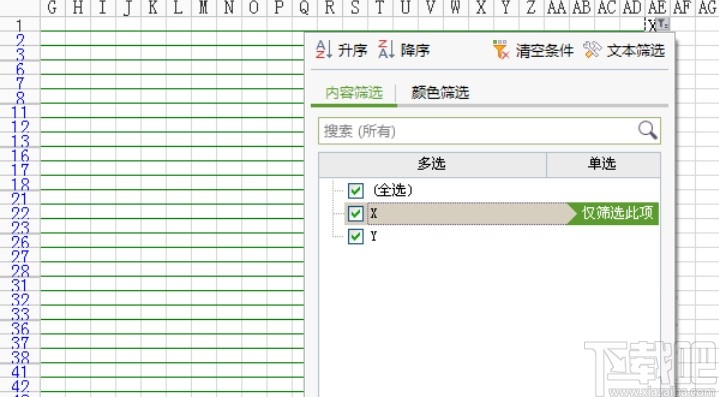719x397 pixels.
Task: Click the magnifier search icon
Action: [x=647, y=131]
